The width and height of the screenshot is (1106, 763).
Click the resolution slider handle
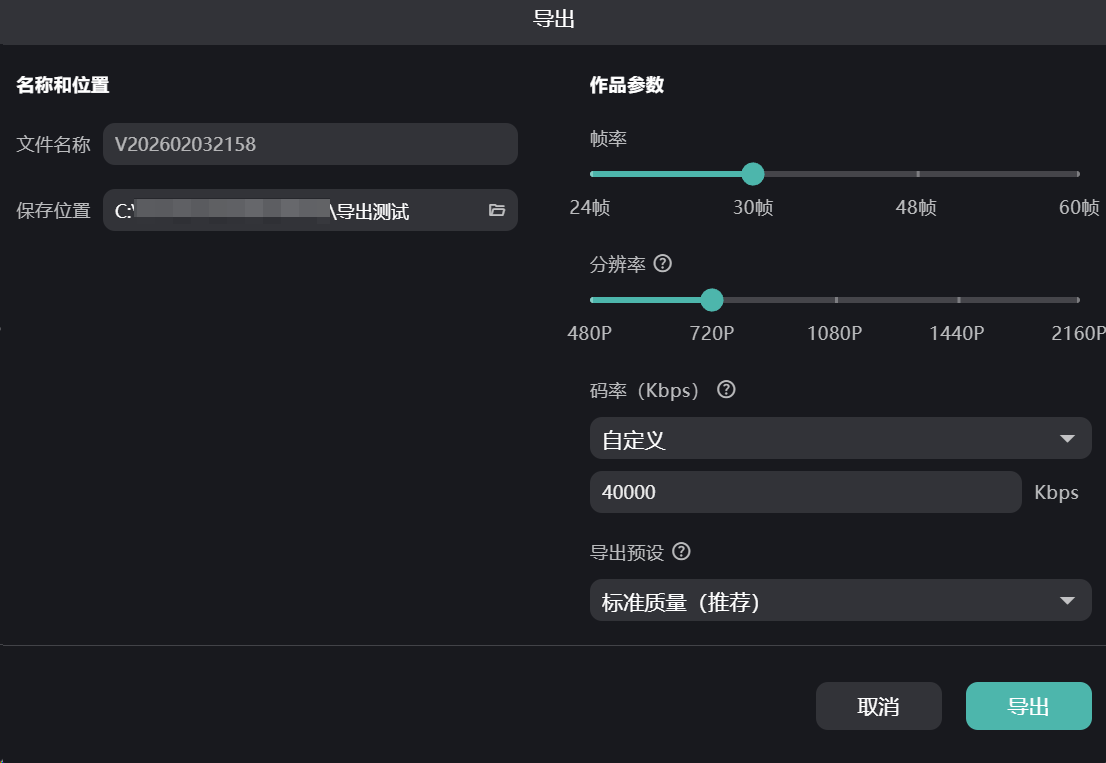tap(712, 300)
